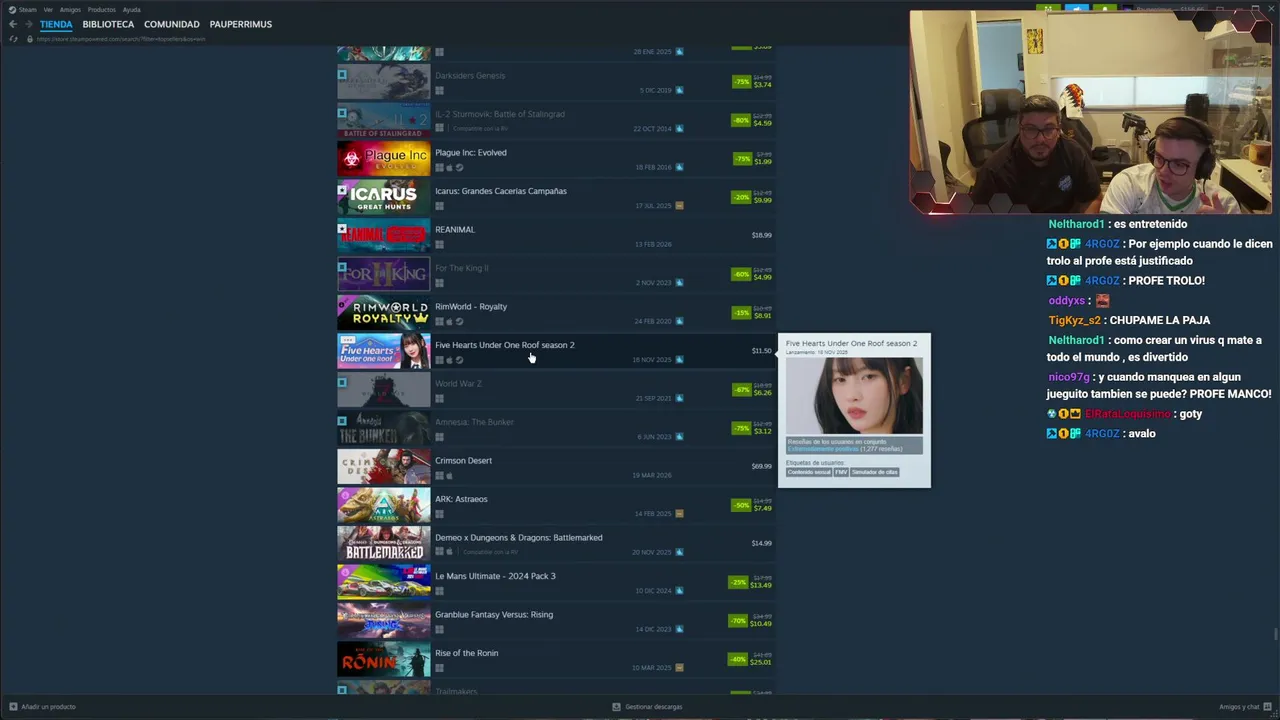
Task: Open the Amigos menu
Action: click(70, 9)
